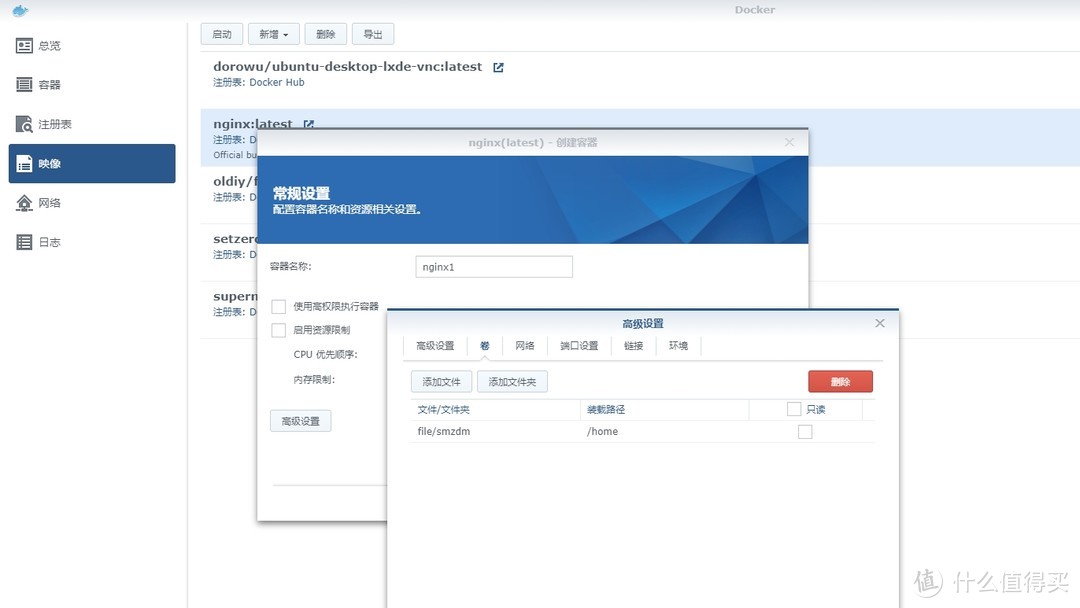The height and width of the screenshot is (608, 1080).
Task: Switch to the 端口设置 tab
Action: 579,346
